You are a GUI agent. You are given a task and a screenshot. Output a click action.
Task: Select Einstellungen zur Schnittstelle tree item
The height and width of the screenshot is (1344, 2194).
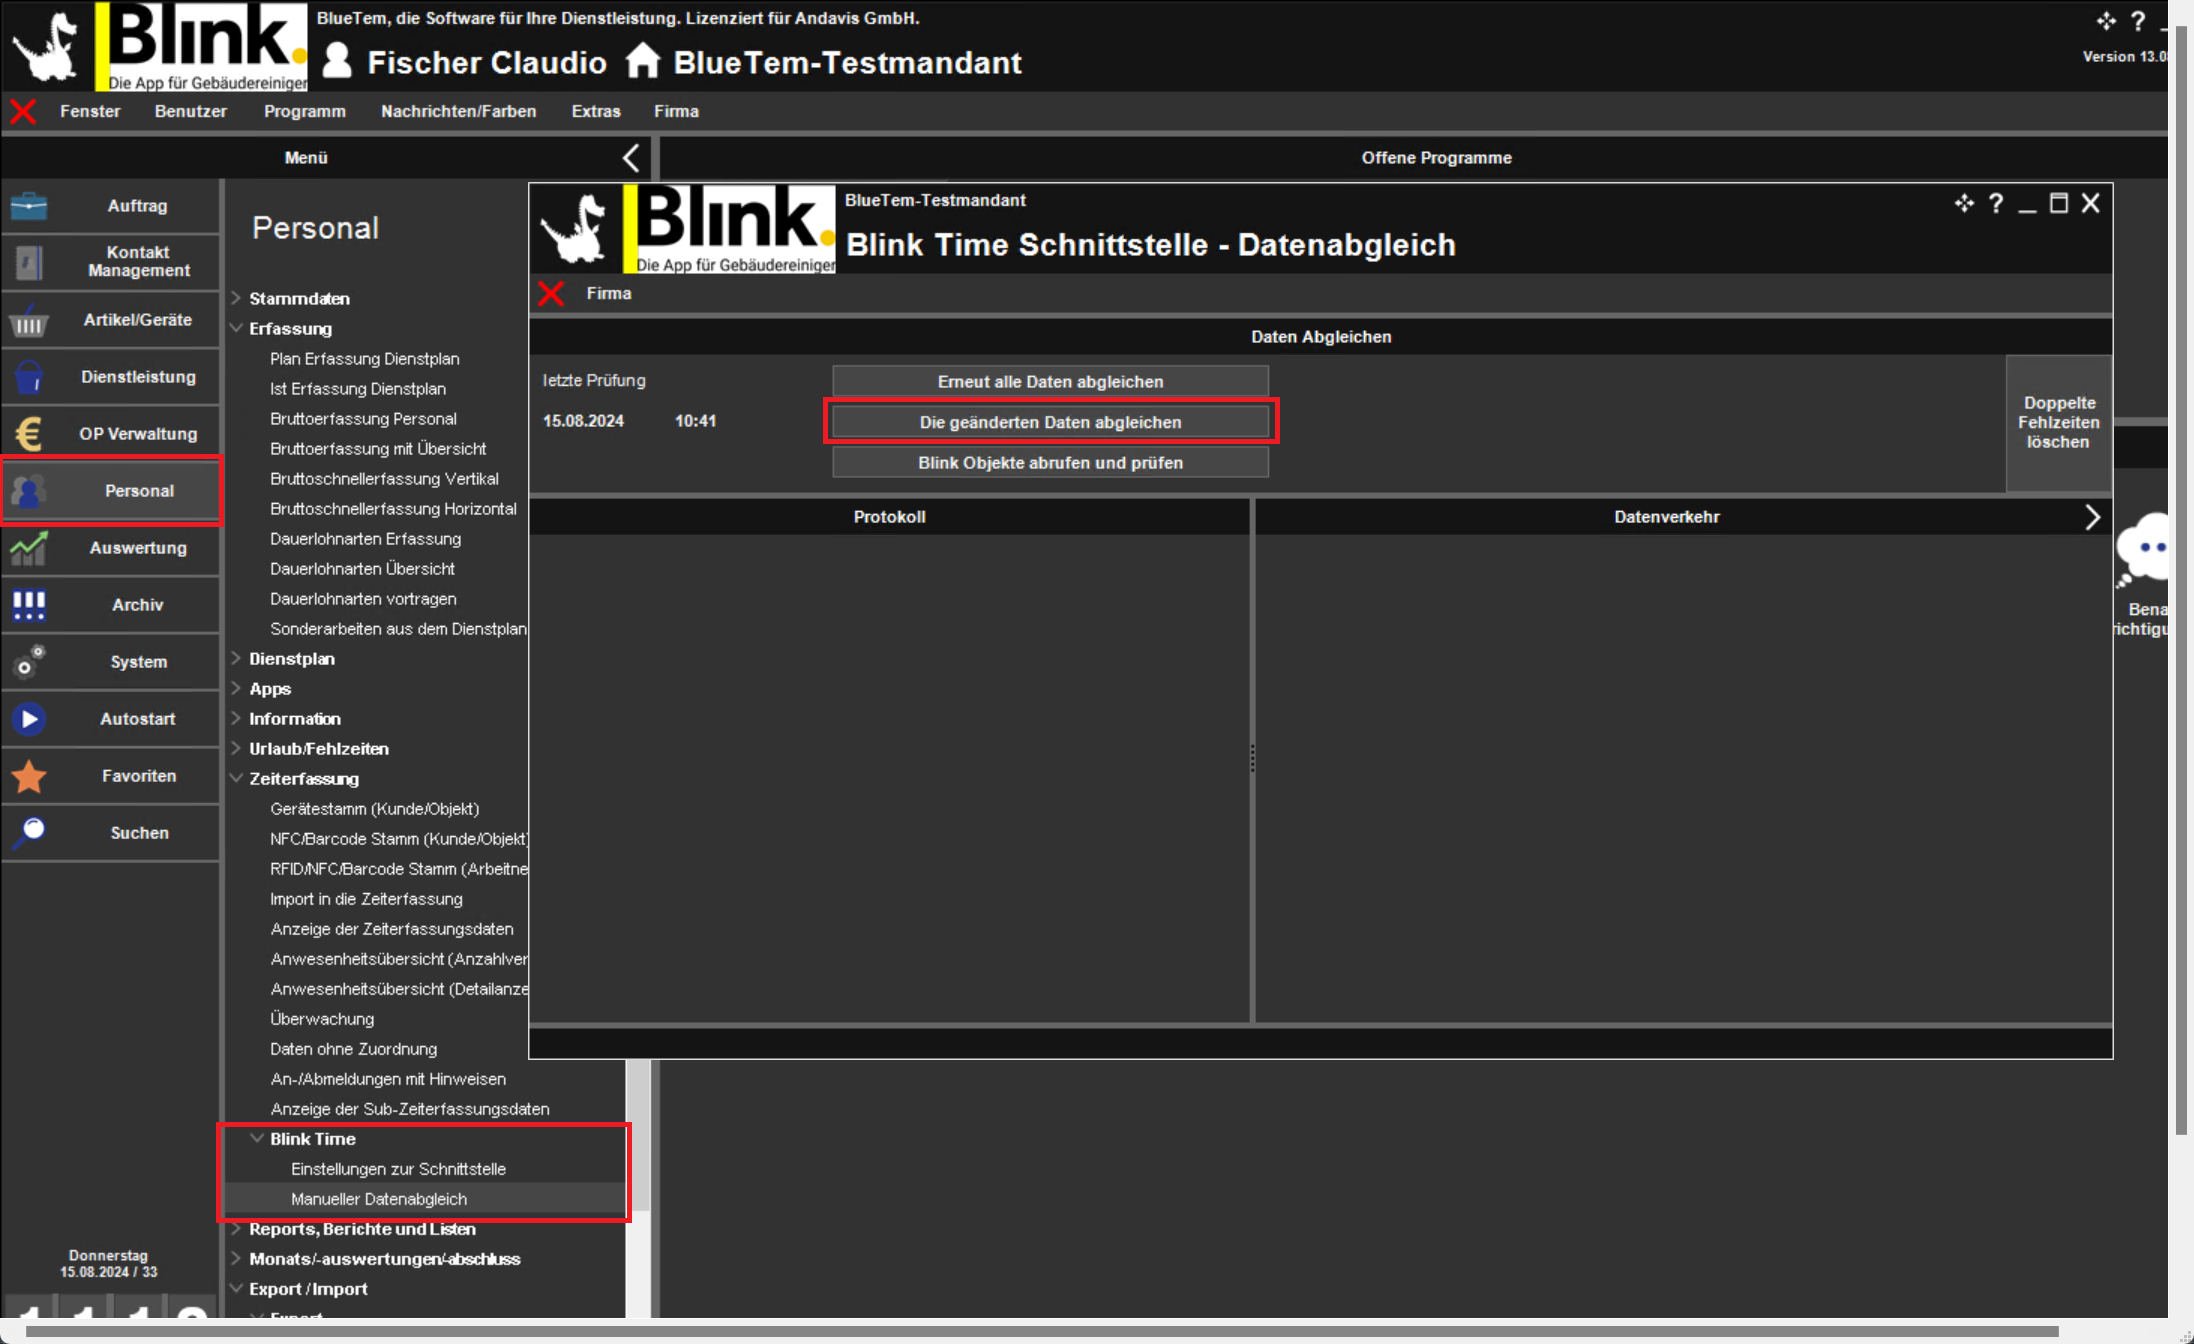(x=398, y=1169)
